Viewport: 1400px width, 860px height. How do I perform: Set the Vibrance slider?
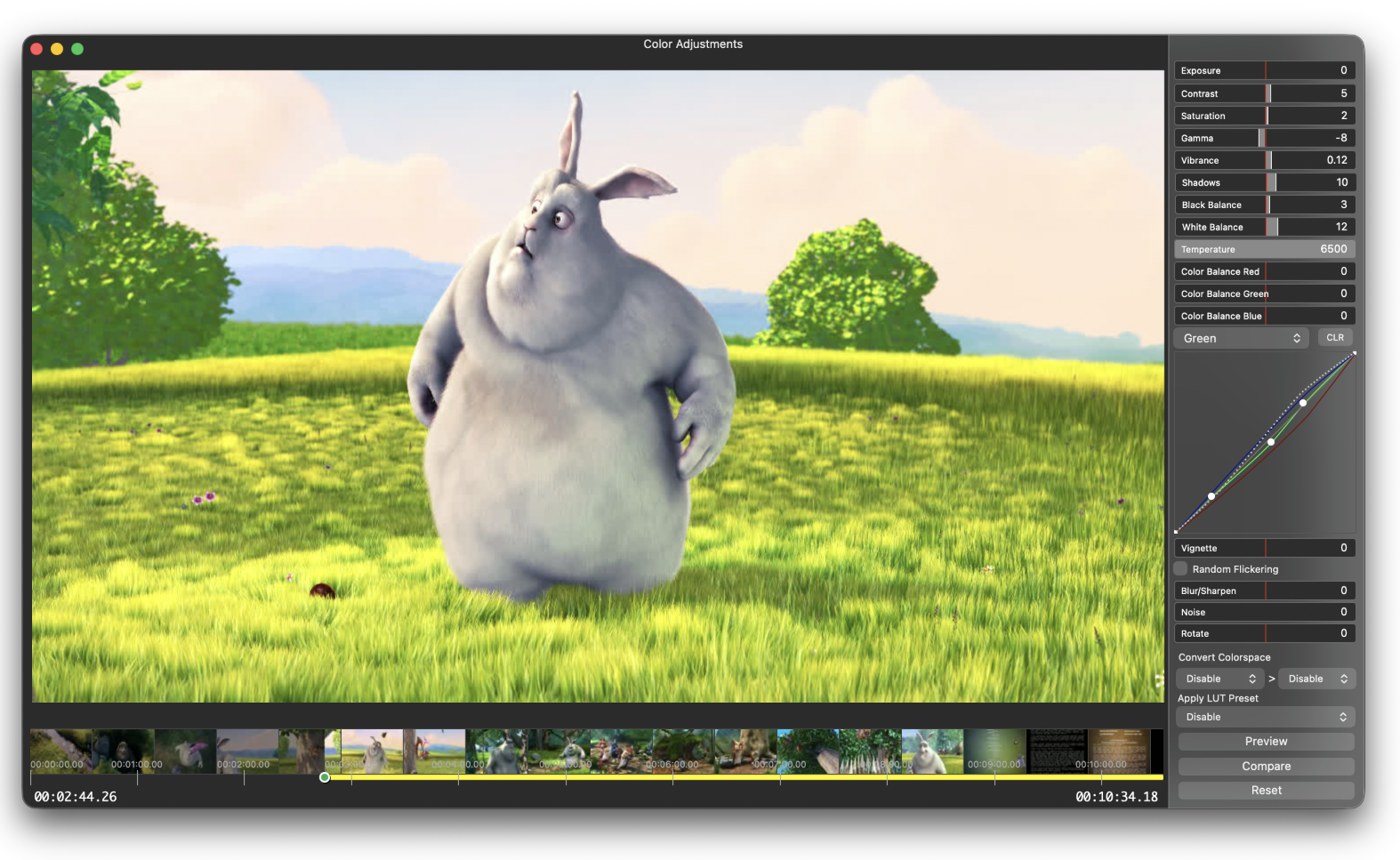(1265, 160)
